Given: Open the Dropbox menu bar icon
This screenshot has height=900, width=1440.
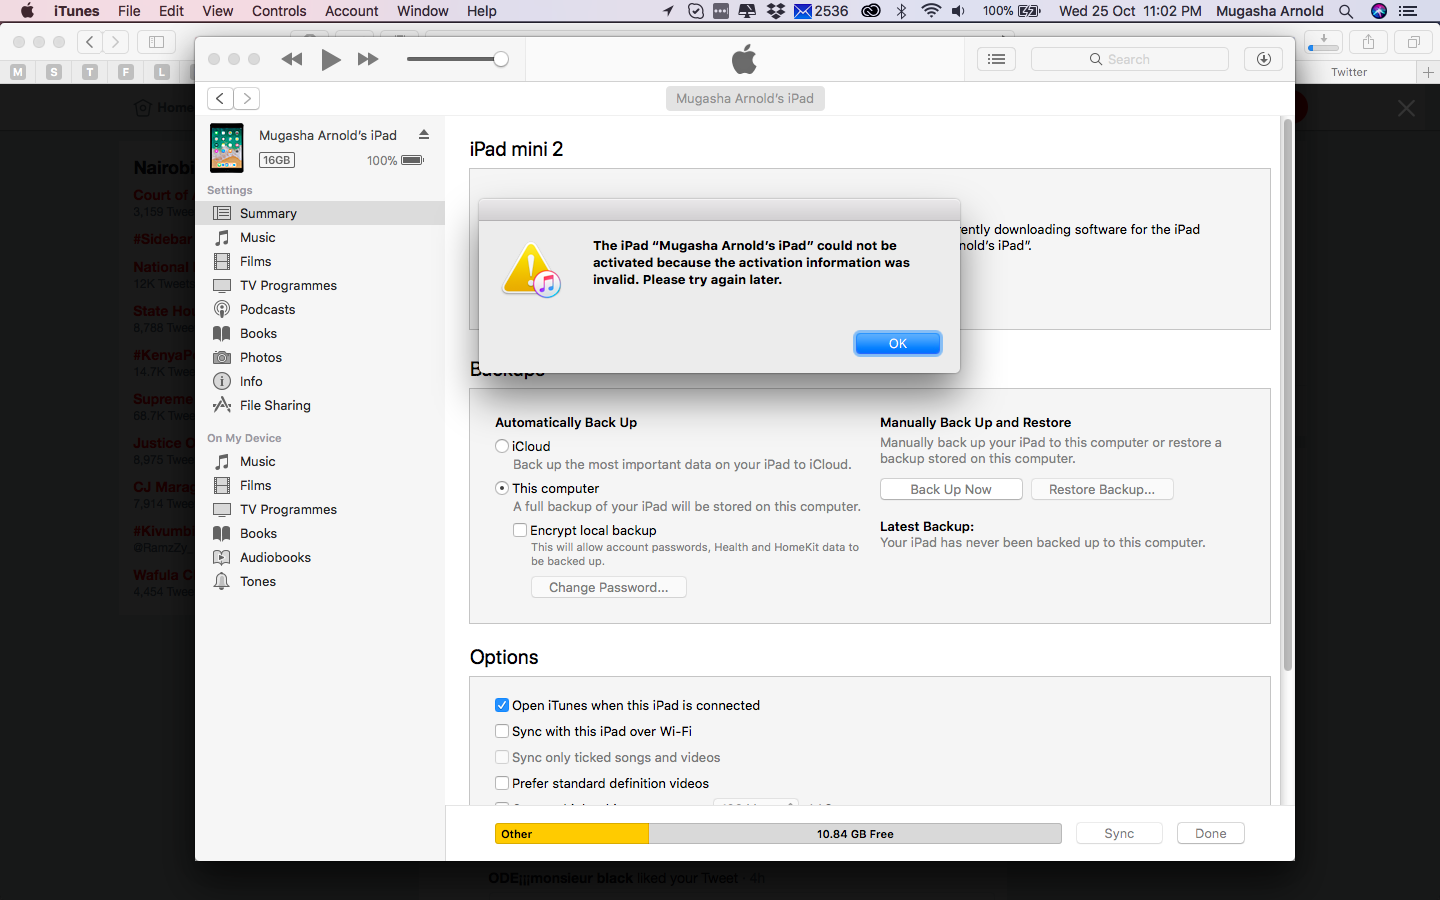Looking at the screenshot, I should click(x=775, y=11).
